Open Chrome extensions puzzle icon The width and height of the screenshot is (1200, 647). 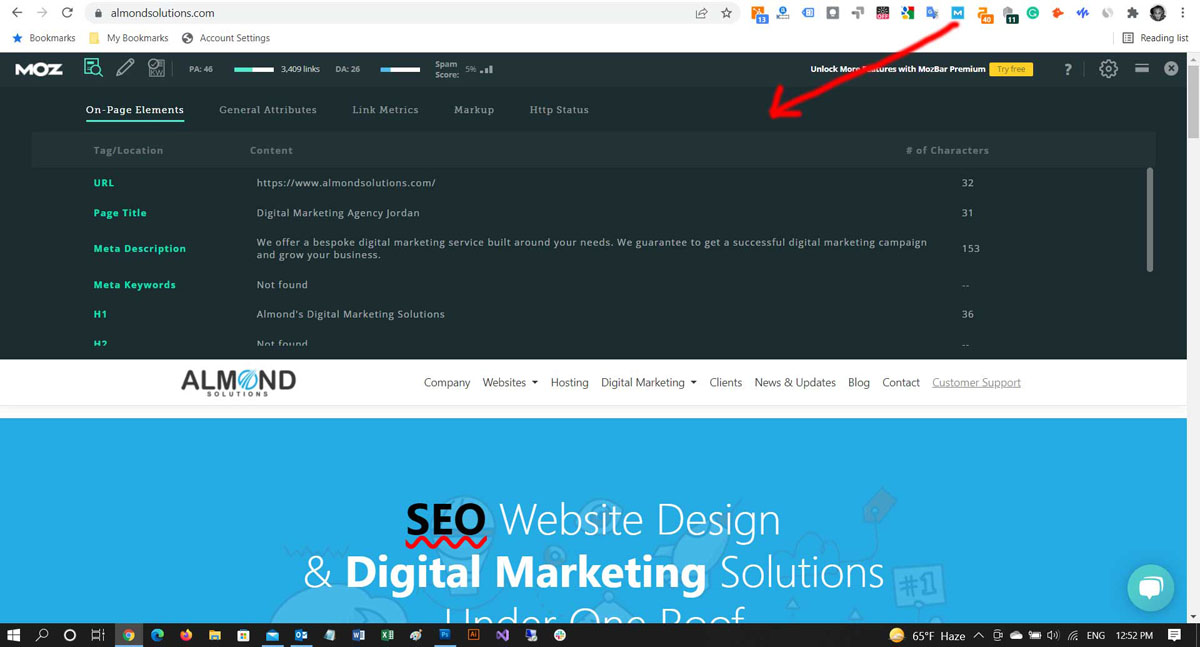pyautogui.click(x=1133, y=13)
